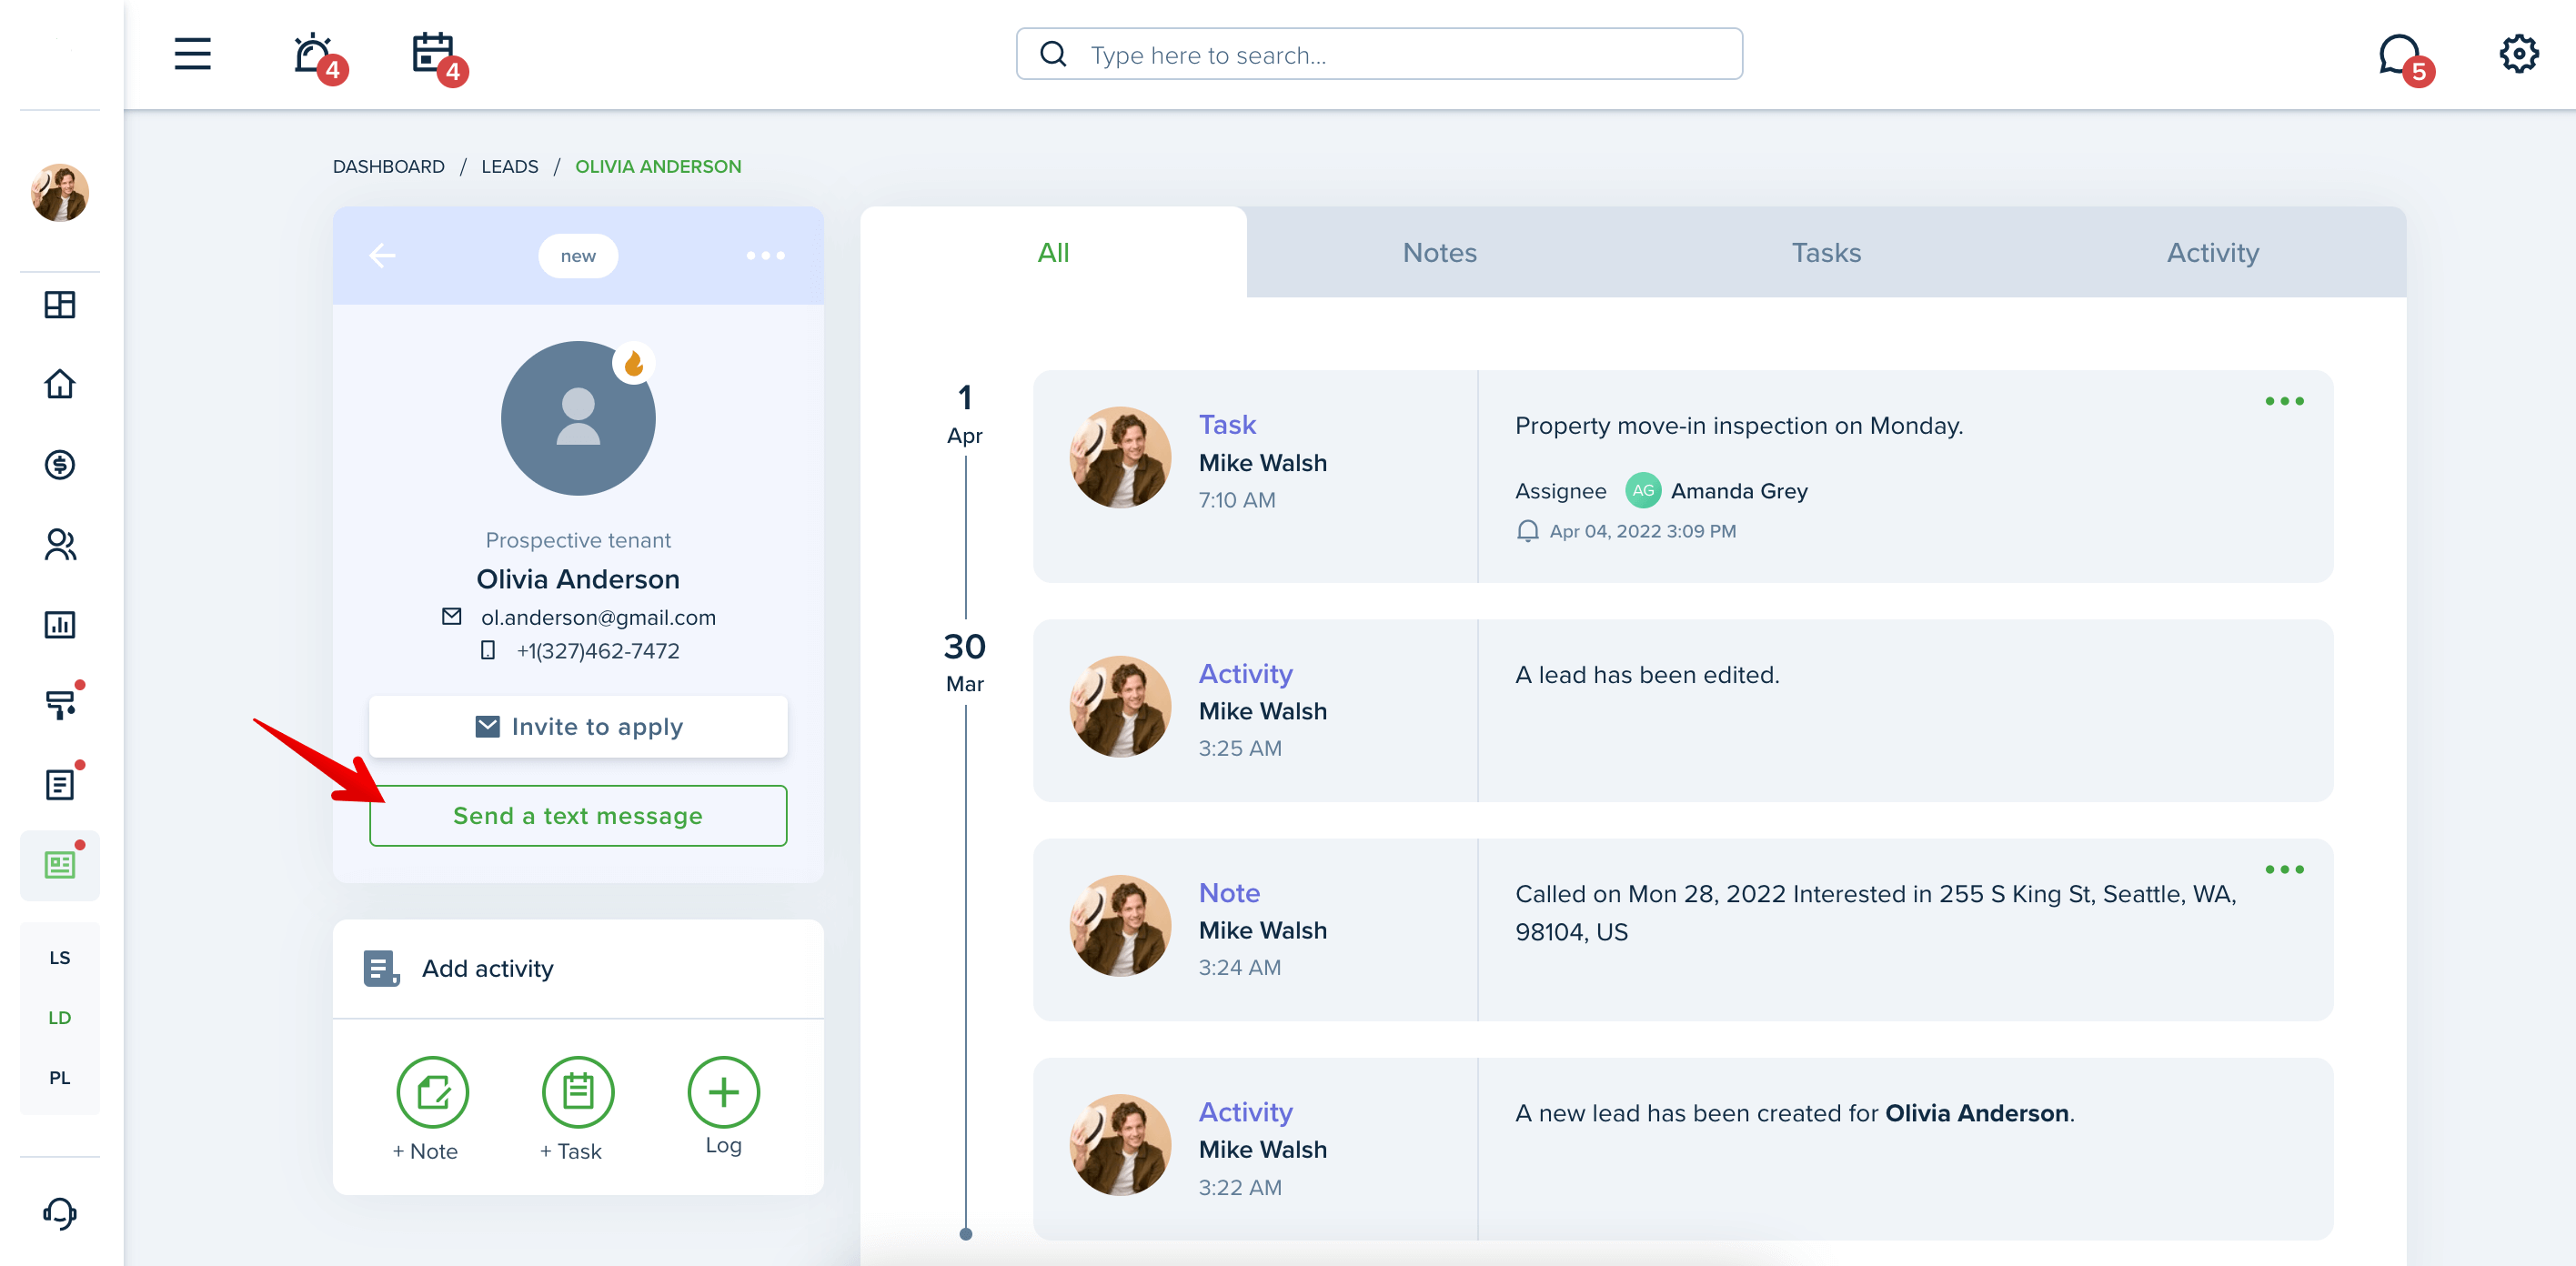Click Olivia Anderson bold name in activity

point(1976,1113)
